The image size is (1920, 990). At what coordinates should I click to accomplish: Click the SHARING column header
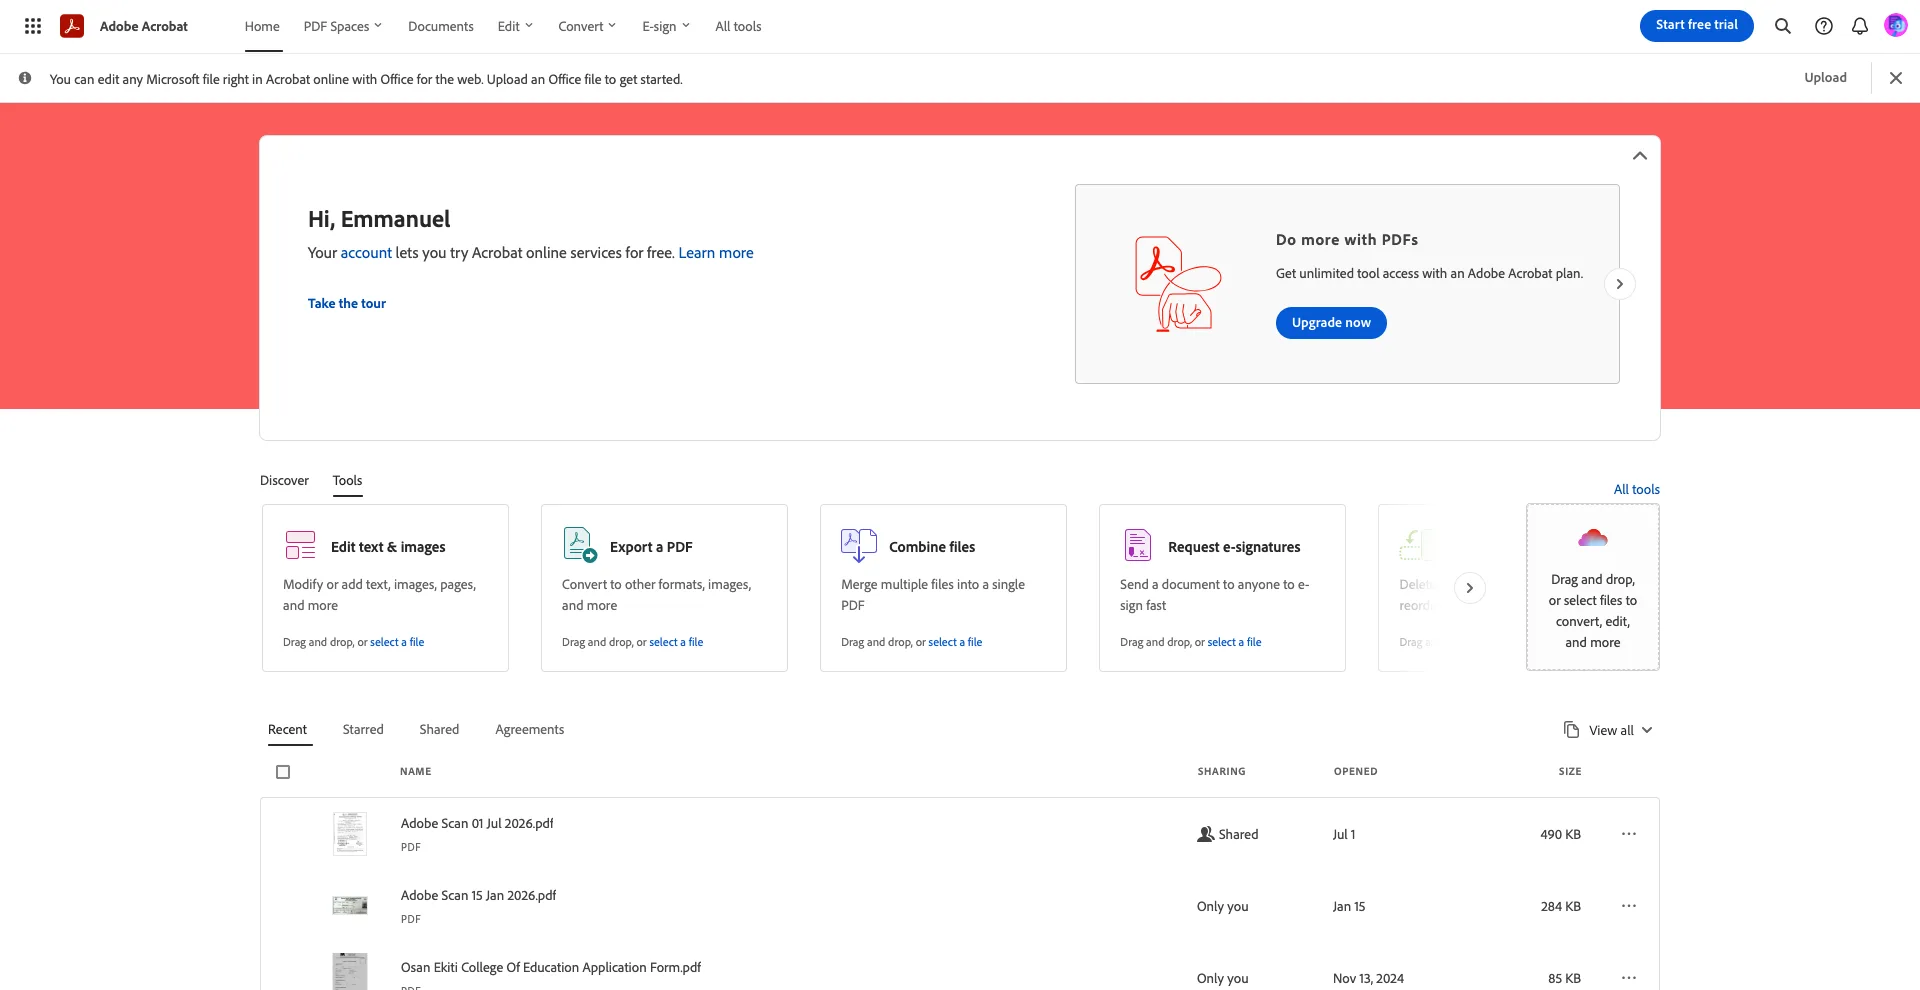[x=1221, y=772]
